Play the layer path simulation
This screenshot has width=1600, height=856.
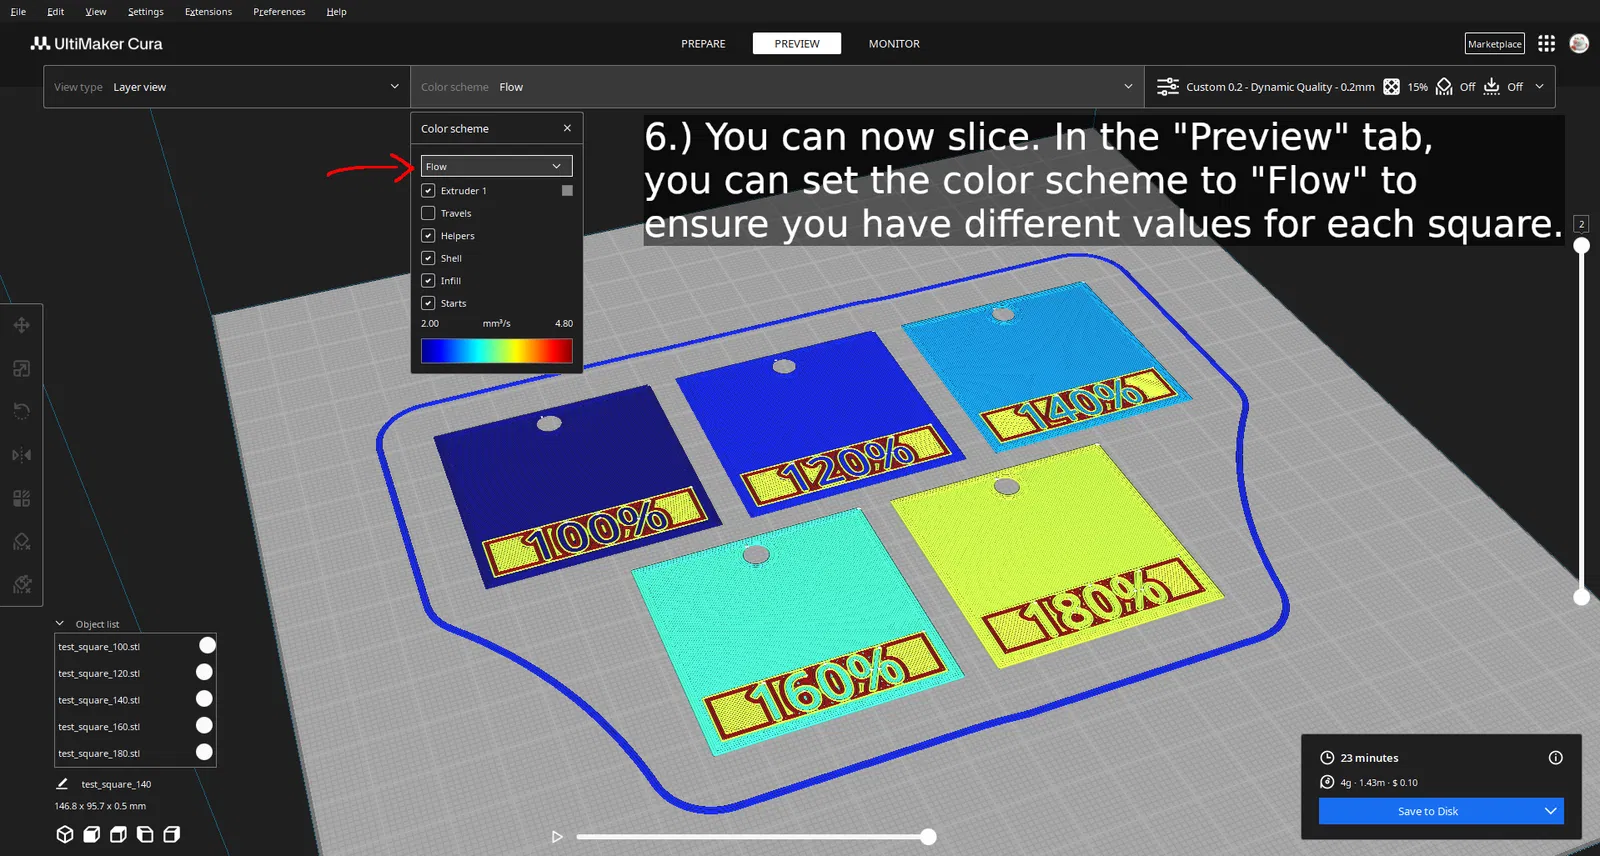557,837
